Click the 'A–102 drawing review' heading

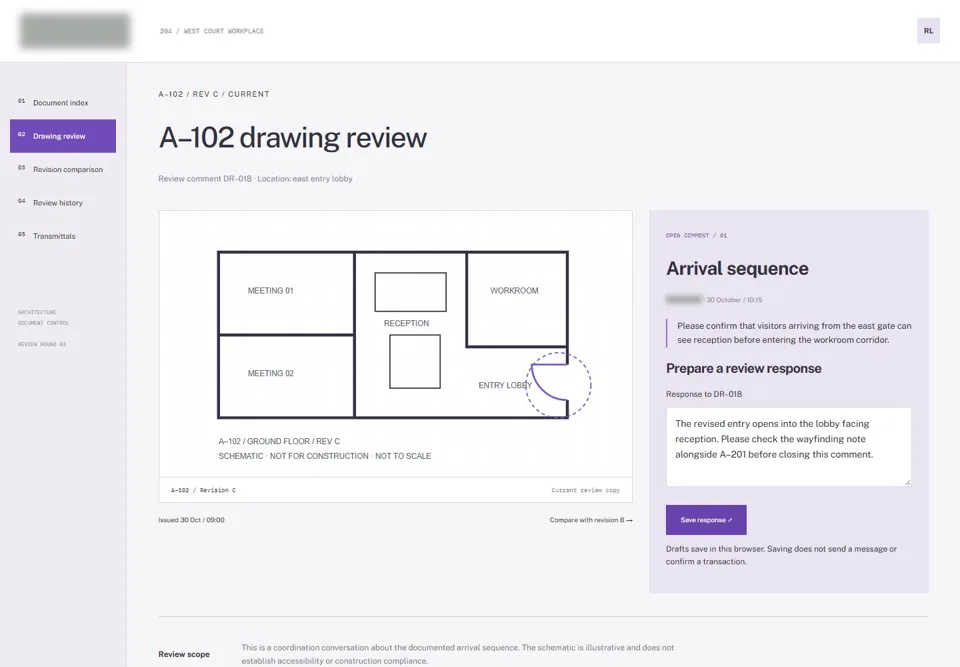click(293, 137)
